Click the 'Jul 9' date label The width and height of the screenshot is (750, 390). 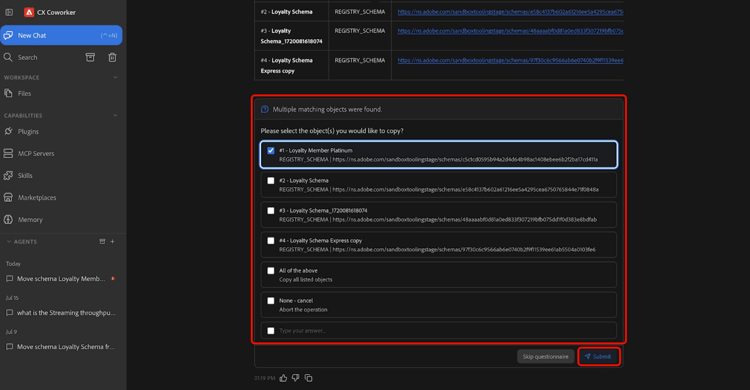[x=11, y=332]
